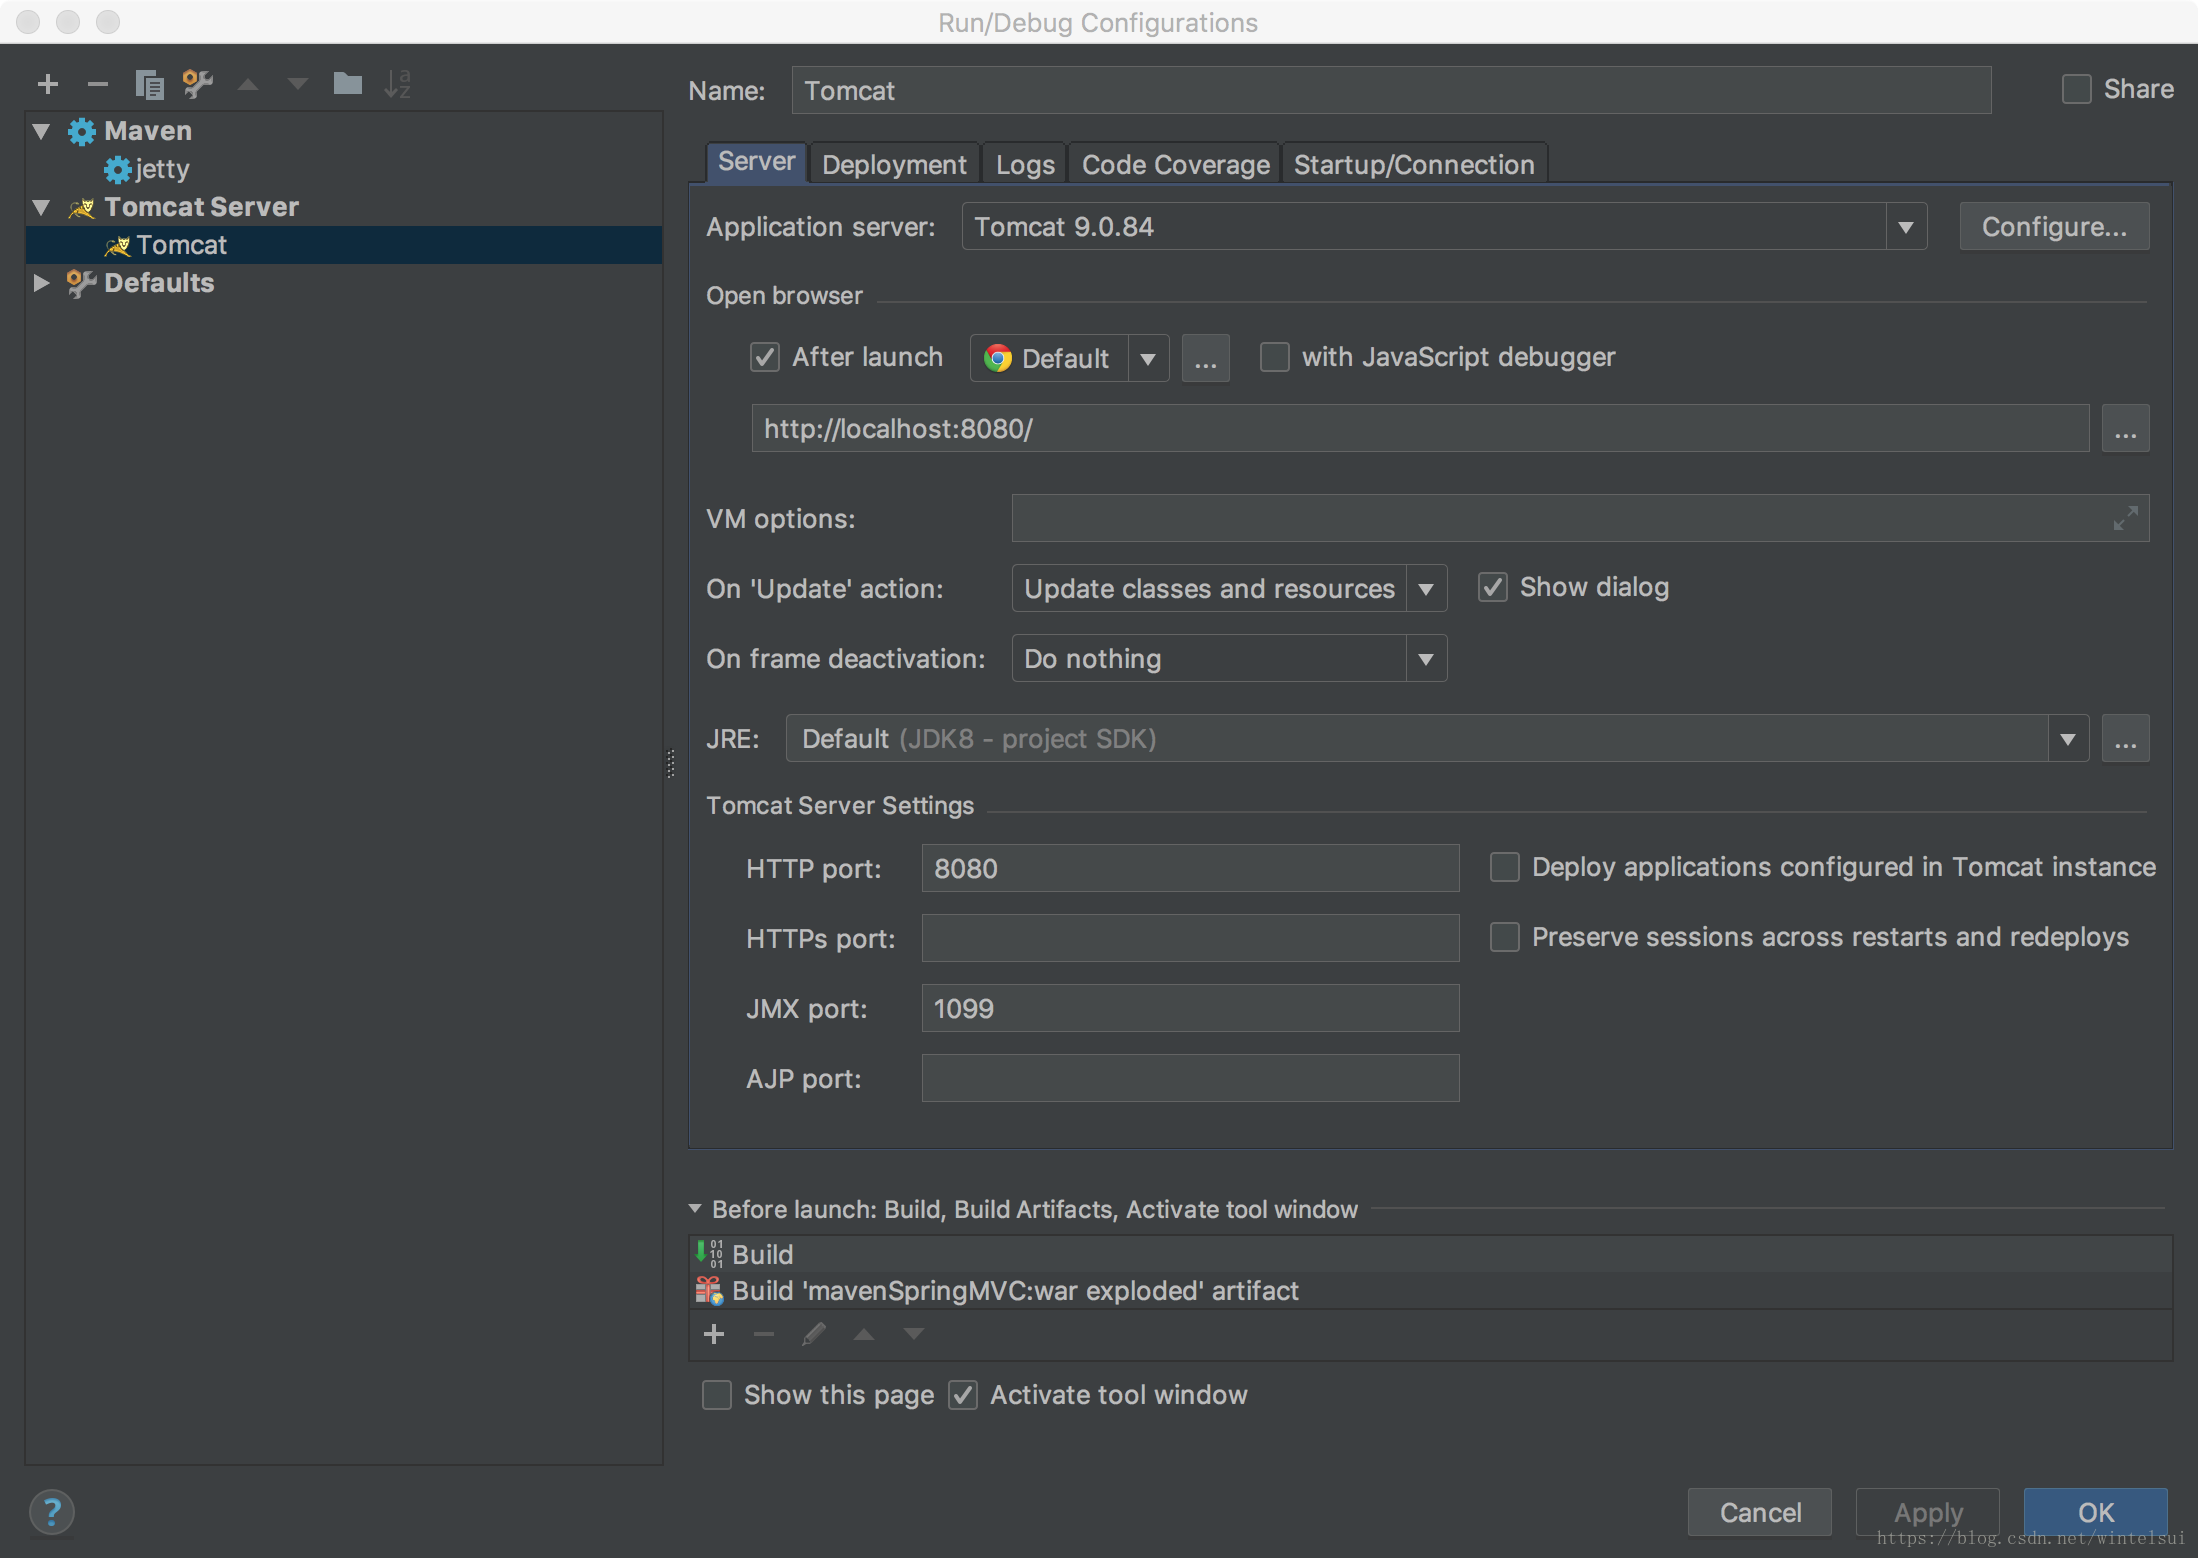Open the browse button next to JRE
This screenshot has width=2198, height=1558.
click(2125, 739)
